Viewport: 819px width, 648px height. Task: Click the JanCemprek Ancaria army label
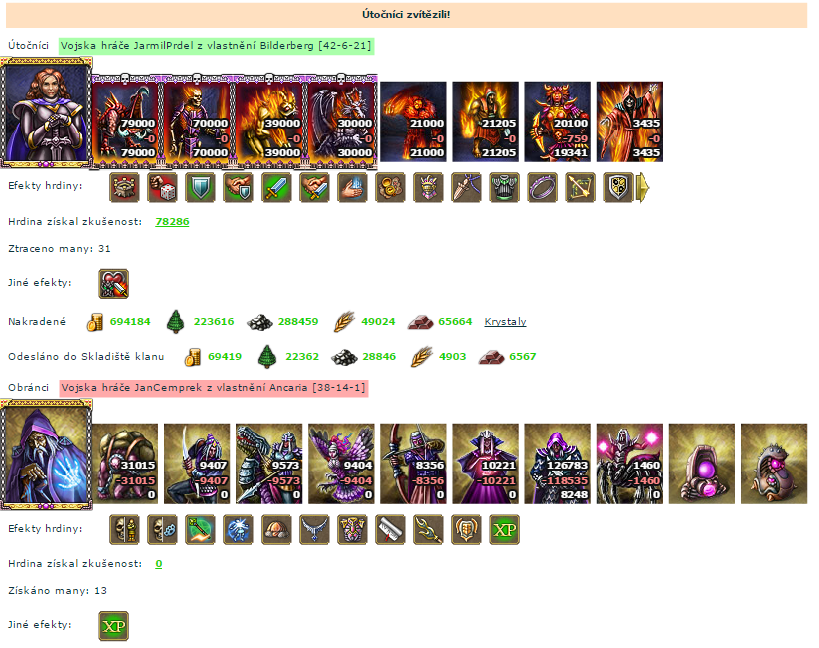(x=214, y=388)
